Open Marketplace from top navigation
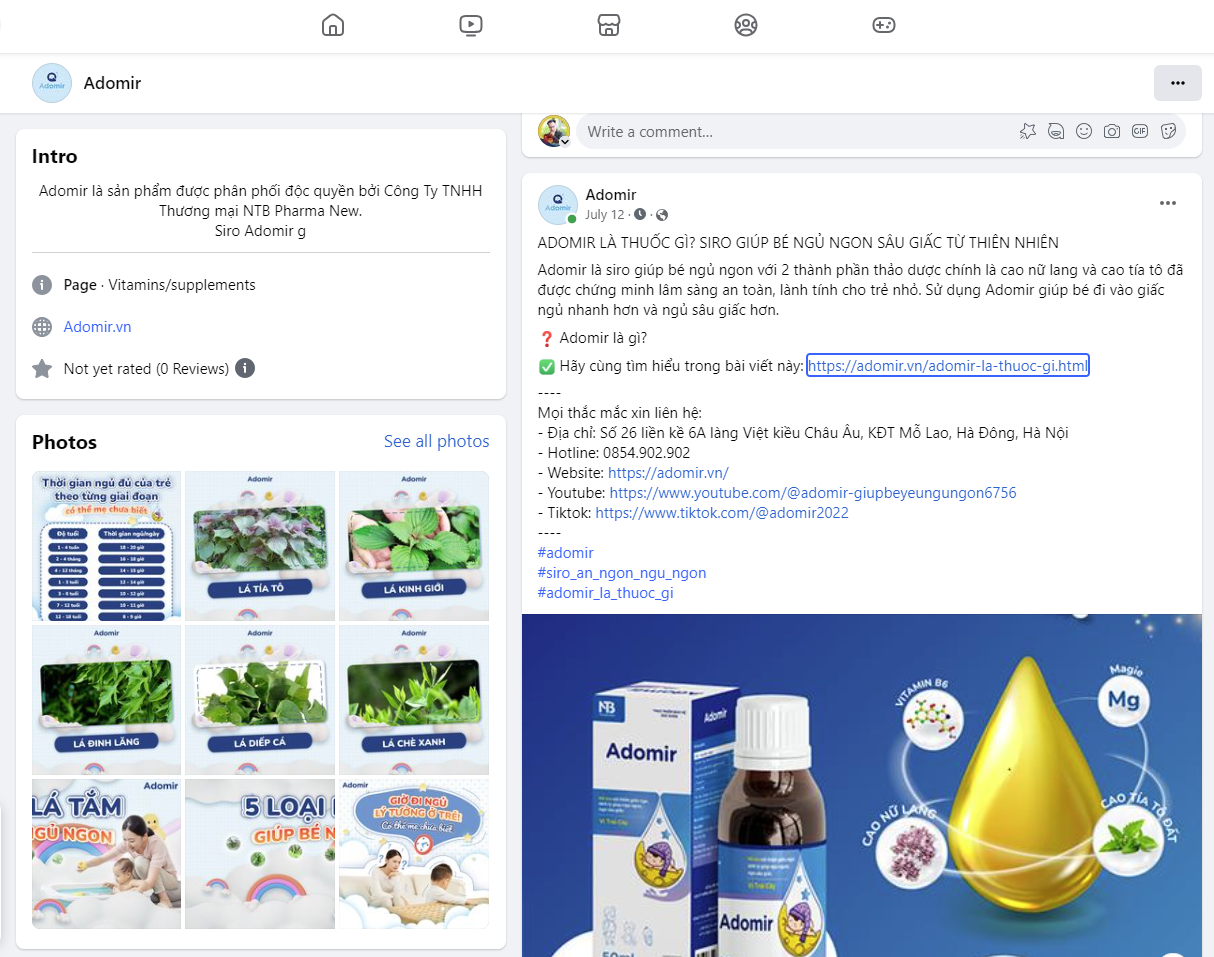Screen dimensions: 1214x957 tap(608, 25)
